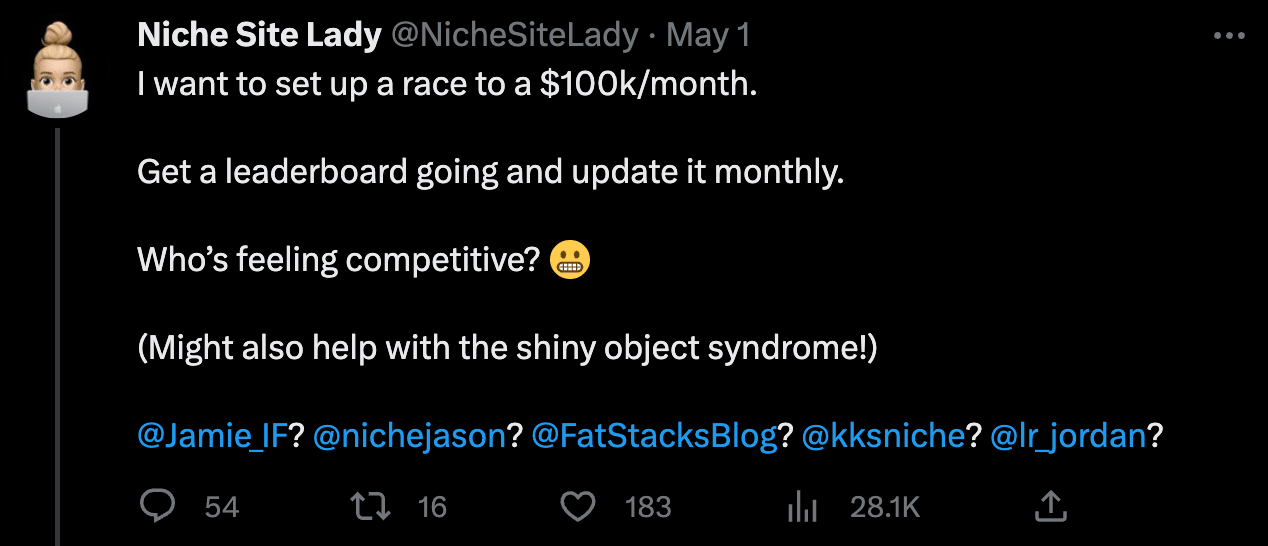
Task: Open the three-dot more options menu
Action: 1228,36
